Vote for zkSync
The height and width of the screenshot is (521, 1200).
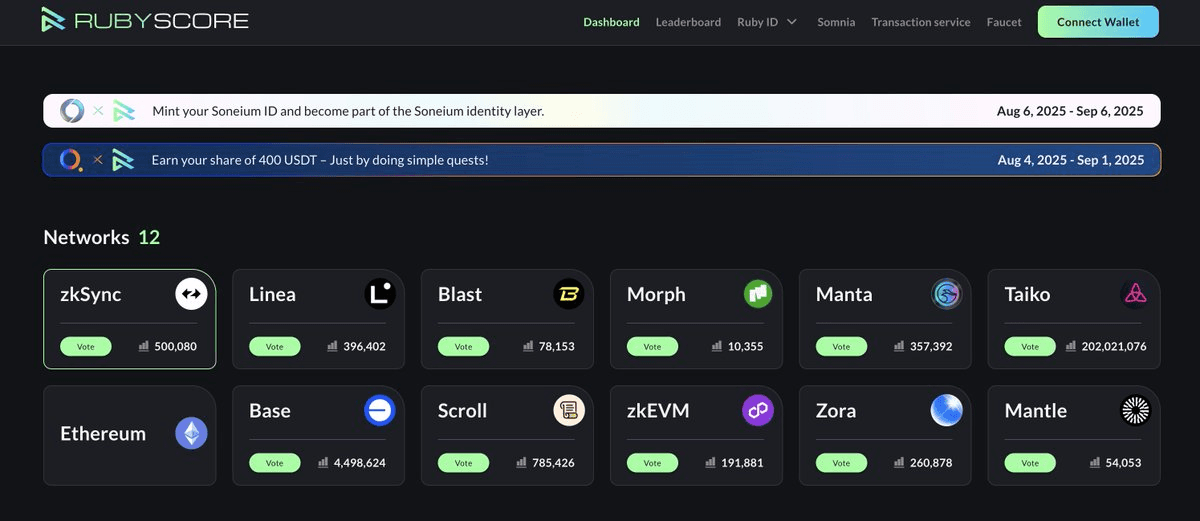tap(85, 346)
